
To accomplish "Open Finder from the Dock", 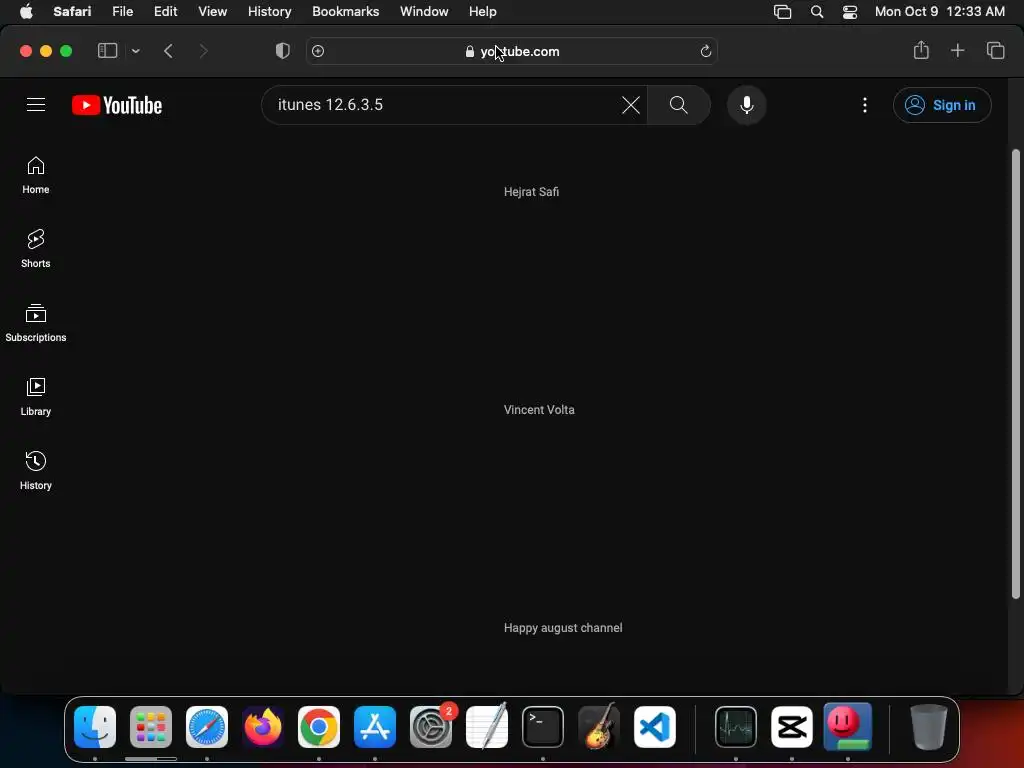I will coord(95,727).
